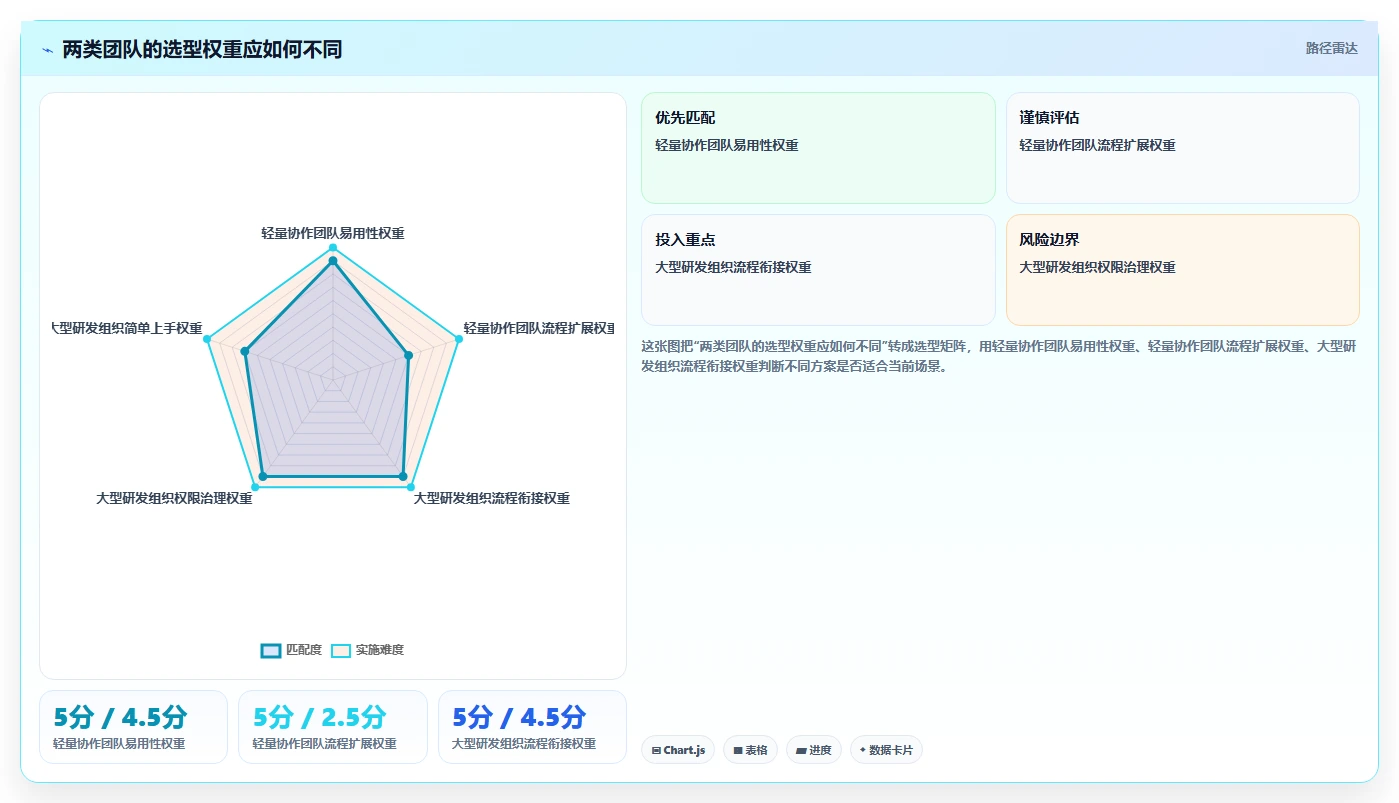Image resolution: width=1399 pixels, height=803 pixels.
Task: Click outer radar point near 大型研发组织简单上手权重
Action: click(207, 339)
